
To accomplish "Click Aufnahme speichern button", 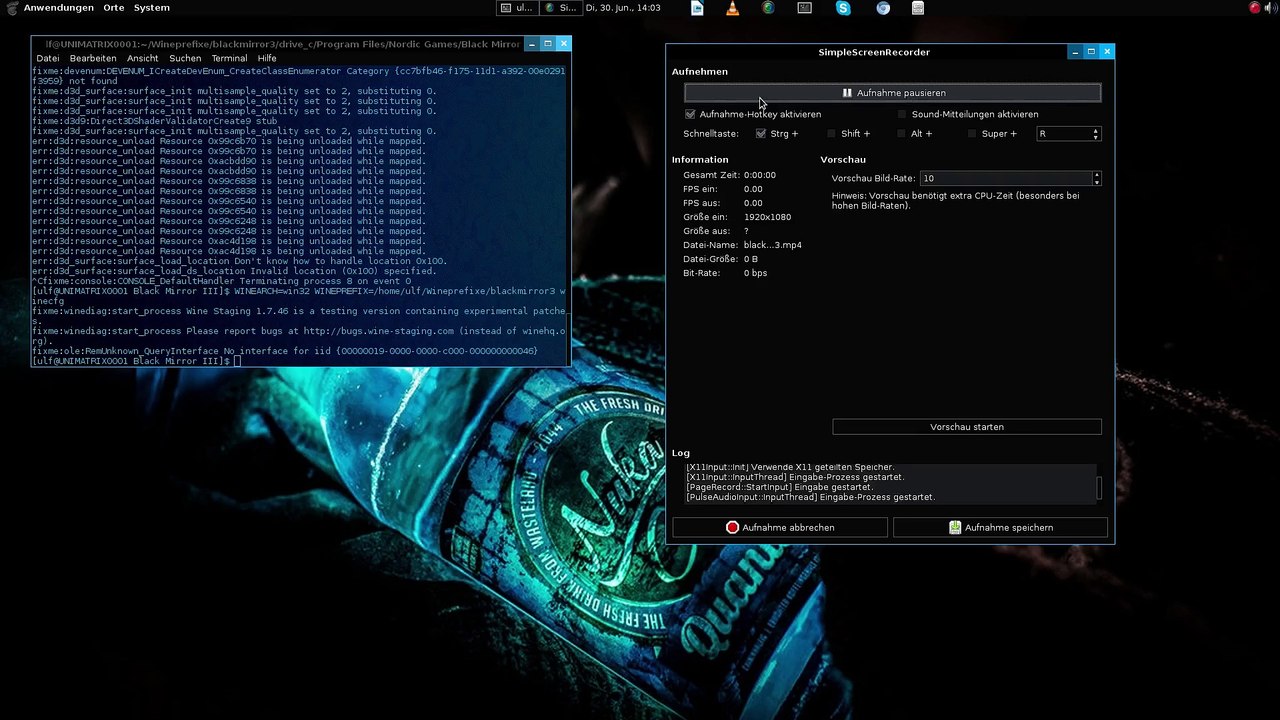I will 1001,527.
